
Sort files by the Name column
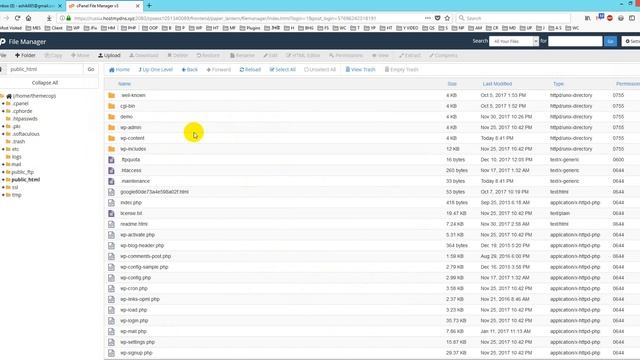pos(124,84)
